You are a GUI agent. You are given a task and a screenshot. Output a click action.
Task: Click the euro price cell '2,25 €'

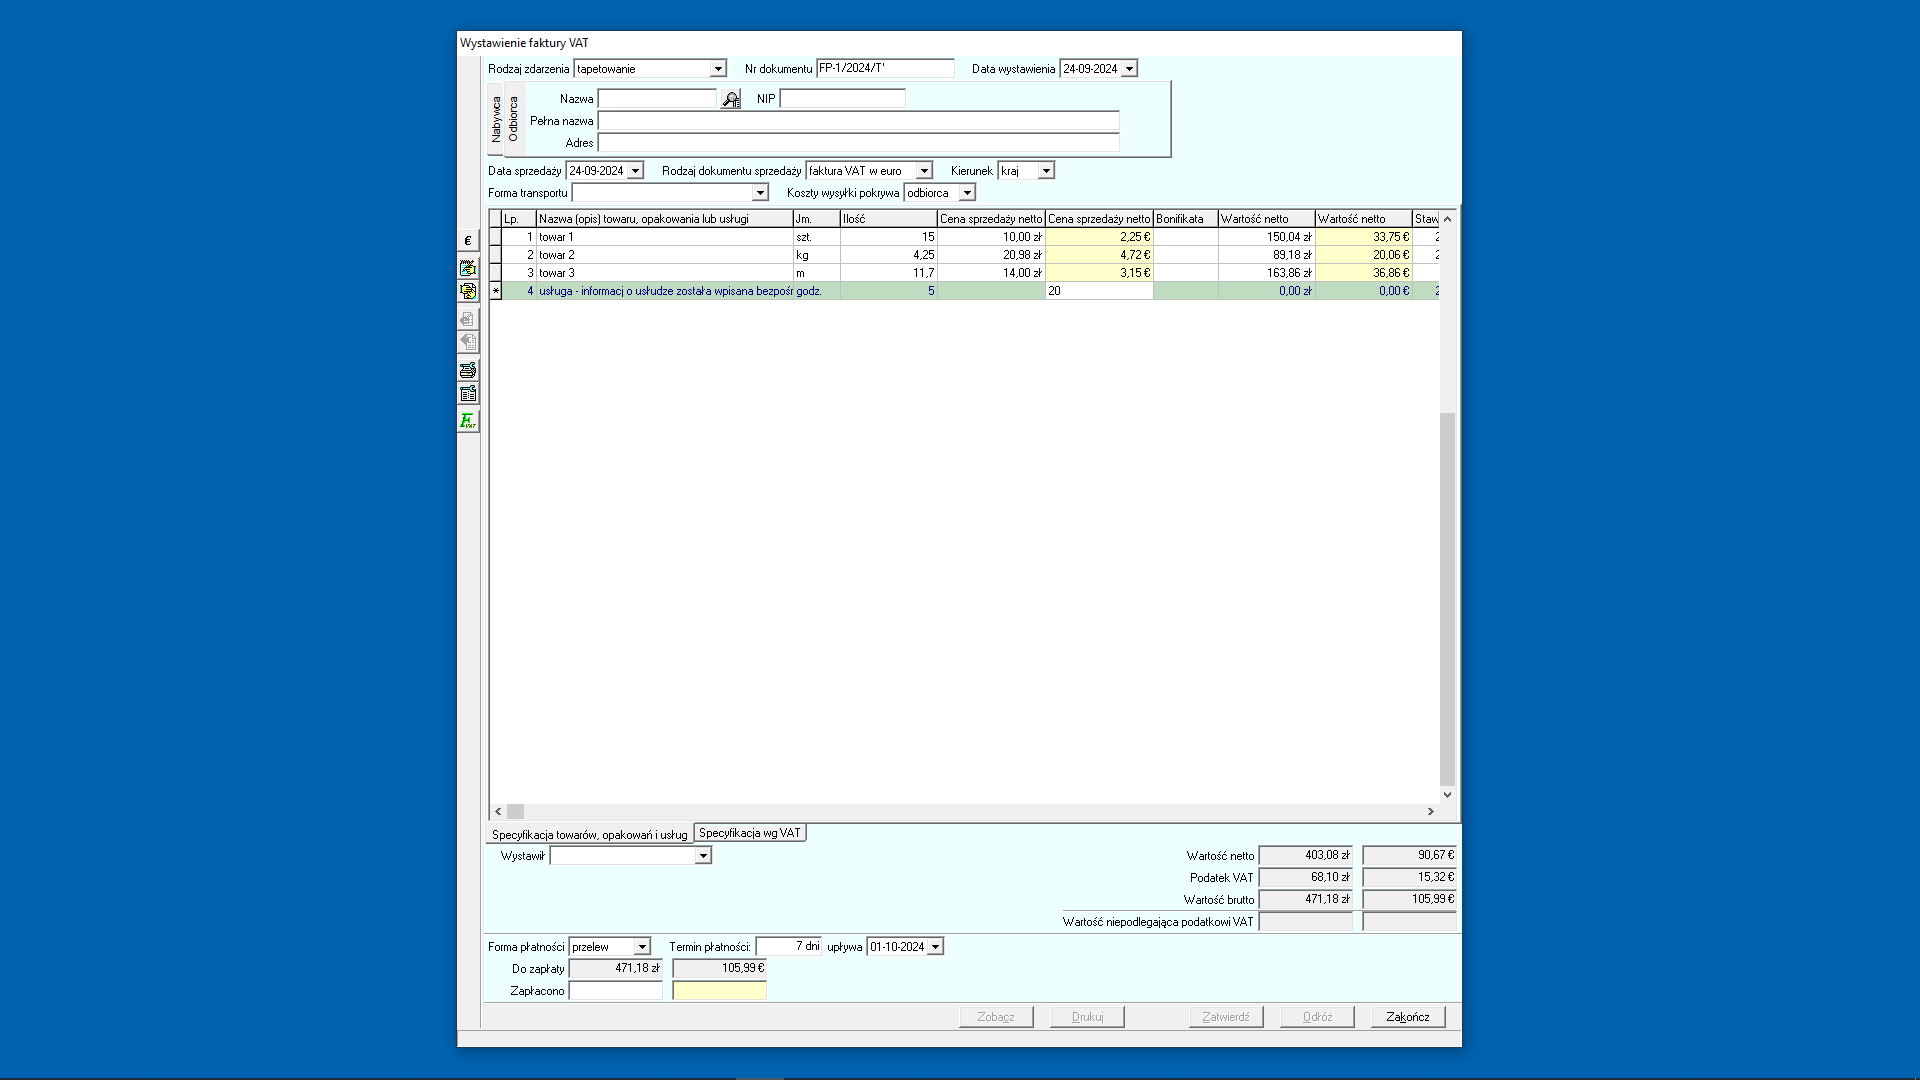pyautogui.click(x=1099, y=237)
